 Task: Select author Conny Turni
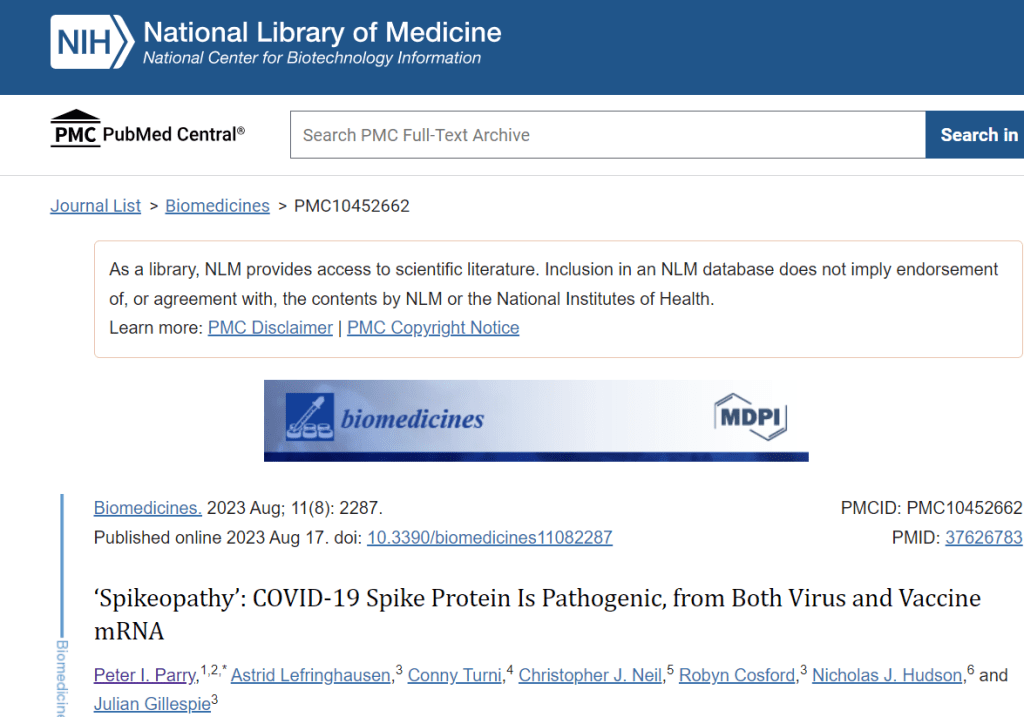coord(454,676)
